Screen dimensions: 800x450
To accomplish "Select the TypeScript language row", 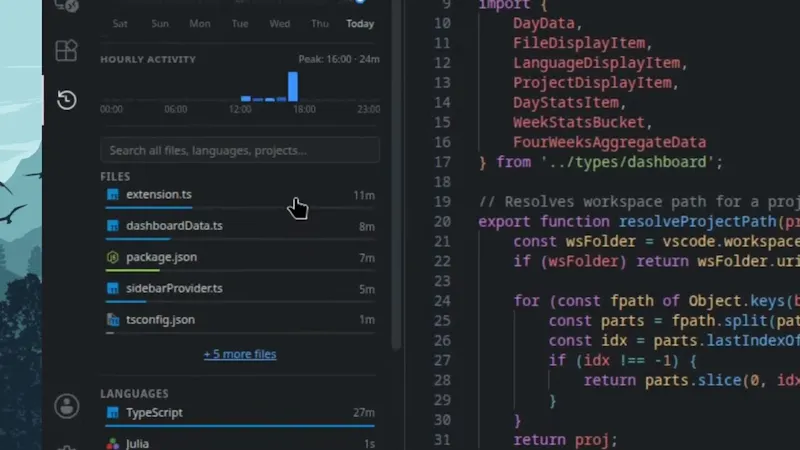I will coord(240,416).
